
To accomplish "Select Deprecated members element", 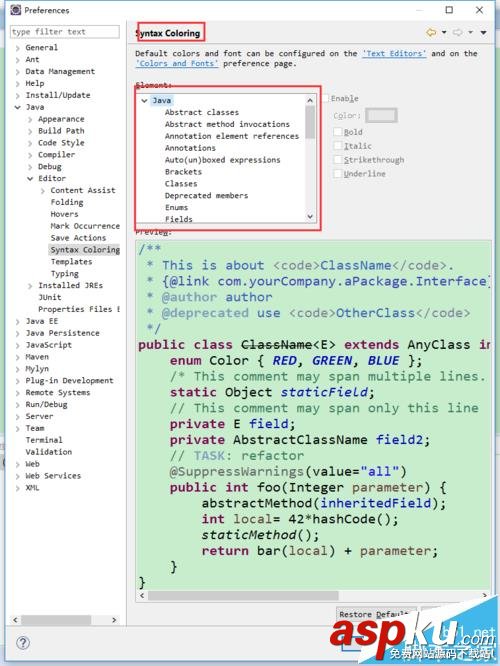I will click(206, 195).
